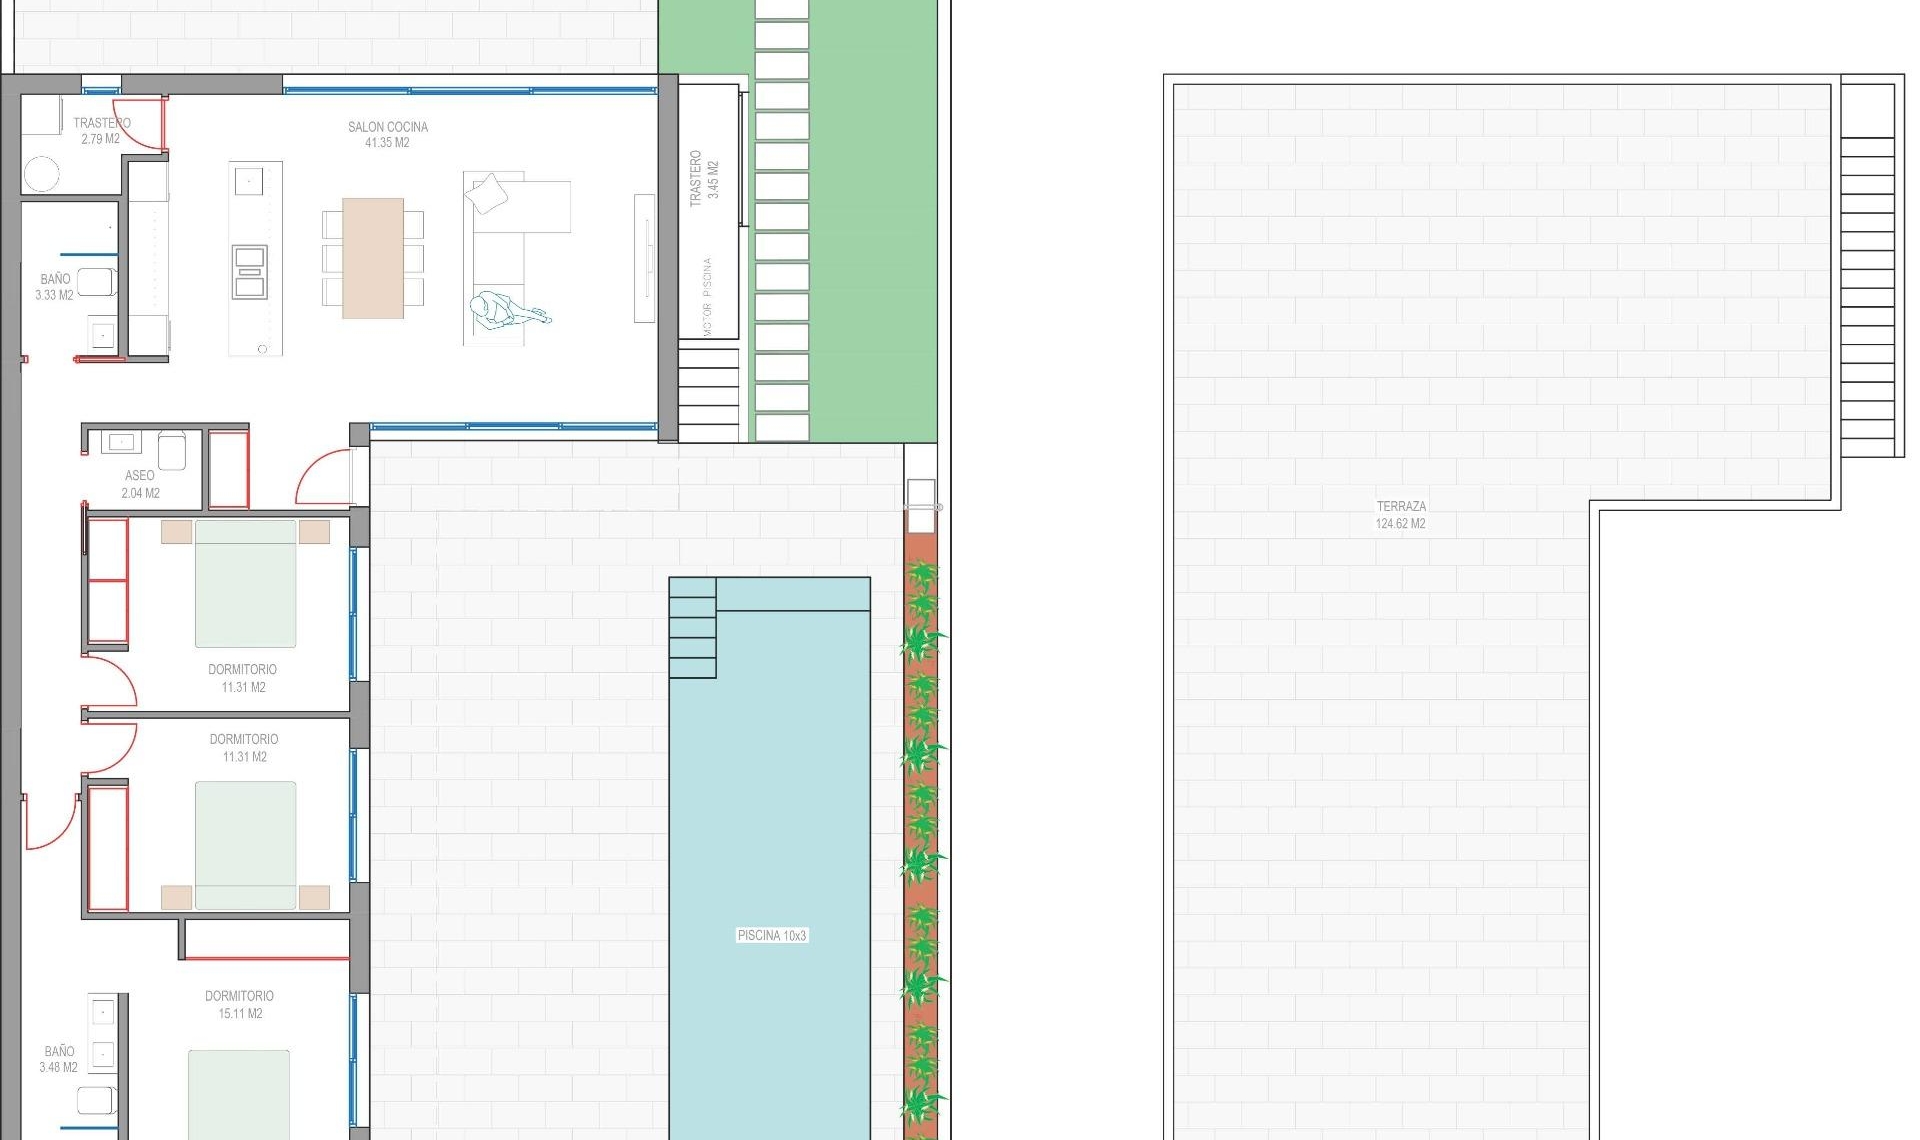Image resolution: width=1920 pixels, height=1140 pixels.
Task: Click the DORMITORIO 15.11 M2 label
Action: pos(239,1004)
